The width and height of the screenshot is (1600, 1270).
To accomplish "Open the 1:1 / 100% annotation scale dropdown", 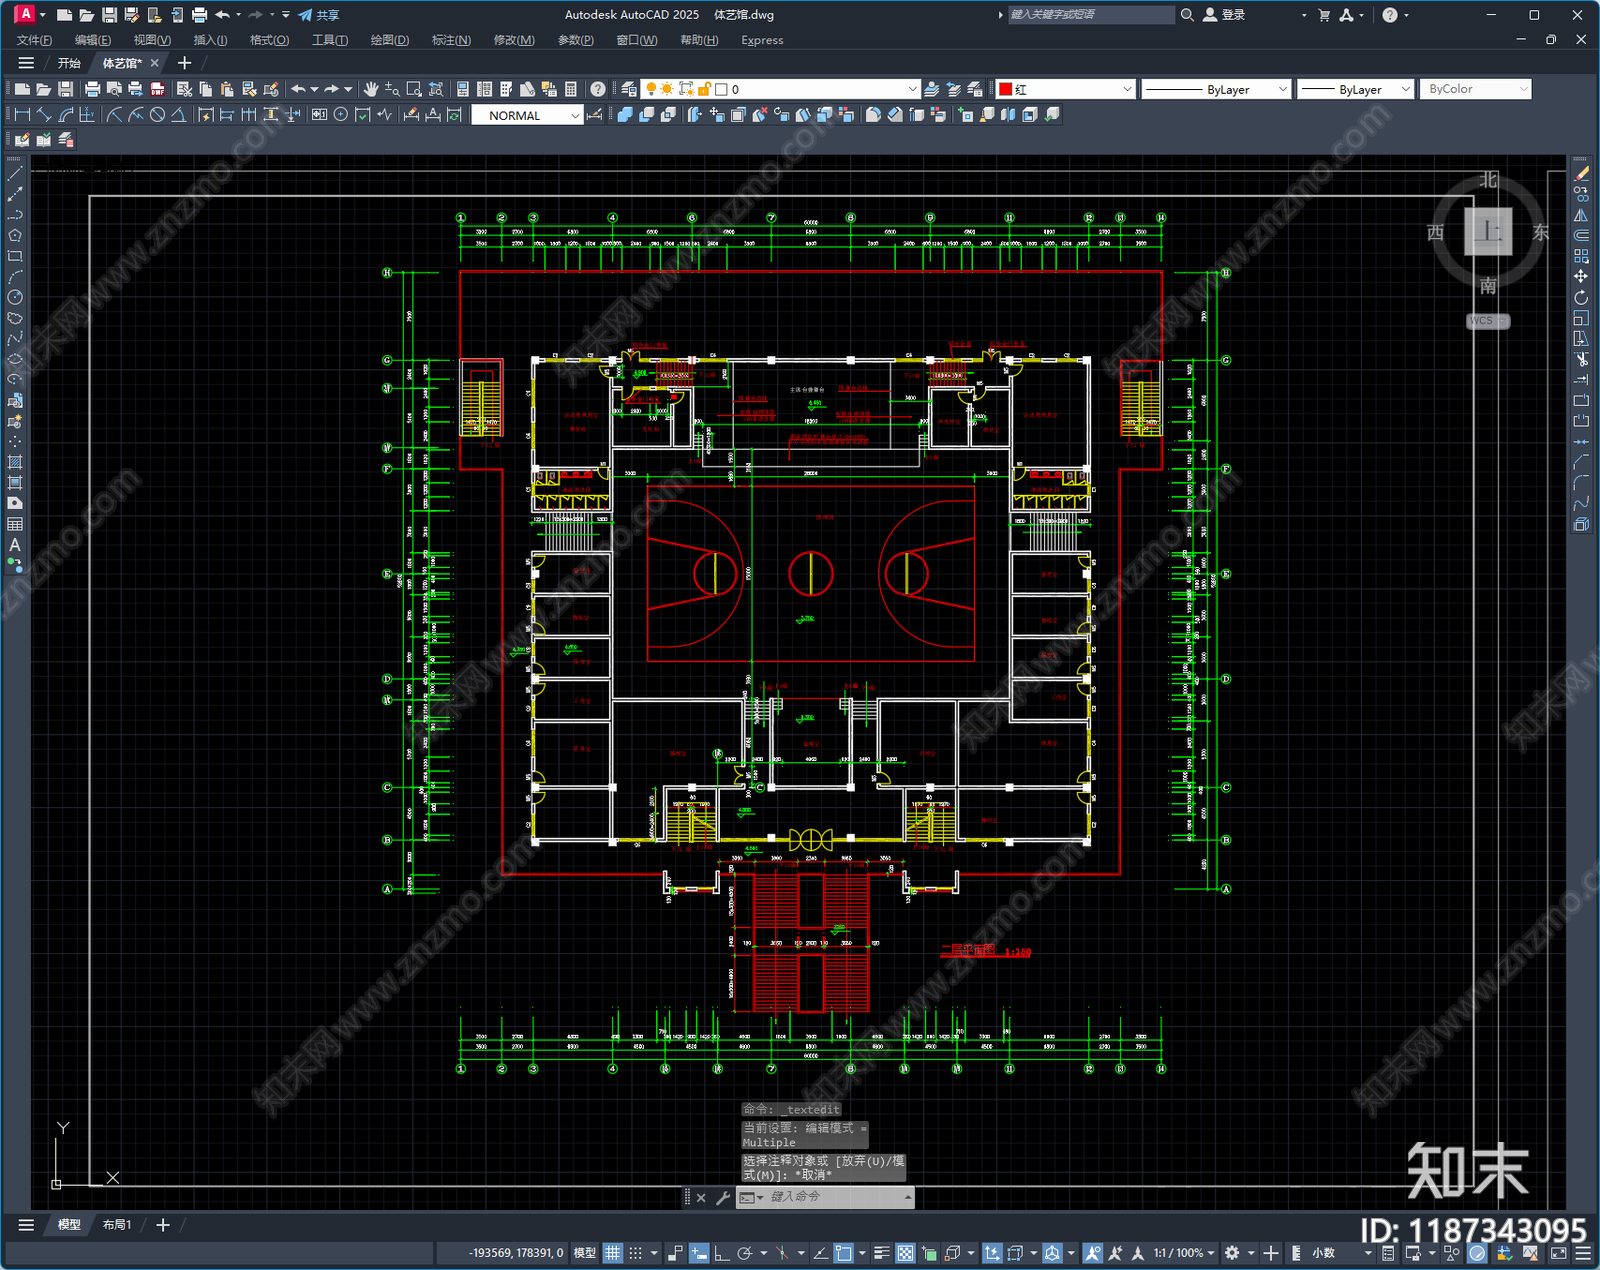I will 1184,1253.
